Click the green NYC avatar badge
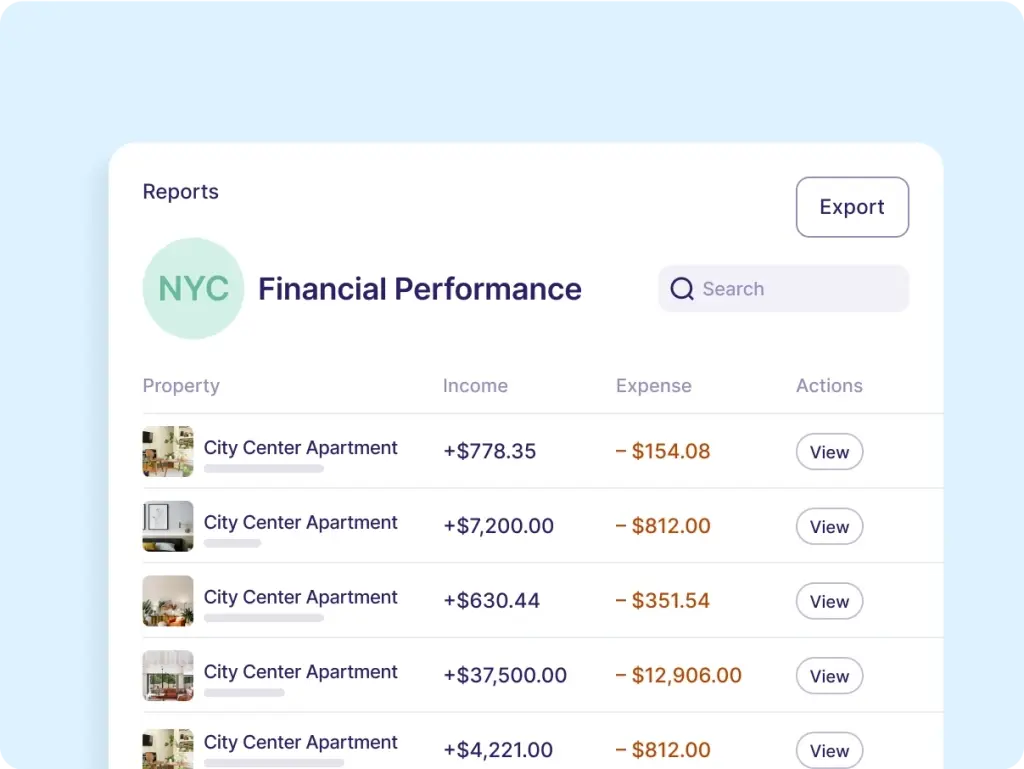 [x=194, y=288]
